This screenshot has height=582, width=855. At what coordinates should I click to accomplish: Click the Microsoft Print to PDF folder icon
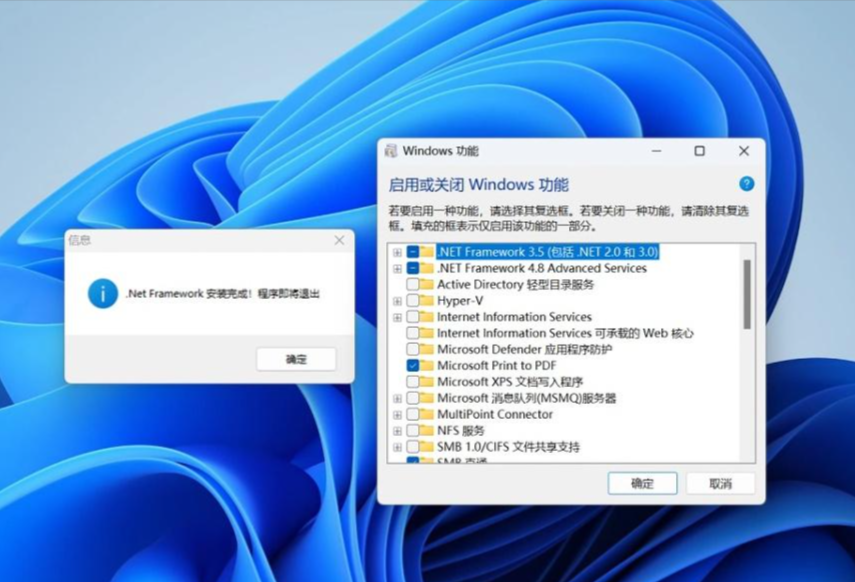(x=427, y=365)
